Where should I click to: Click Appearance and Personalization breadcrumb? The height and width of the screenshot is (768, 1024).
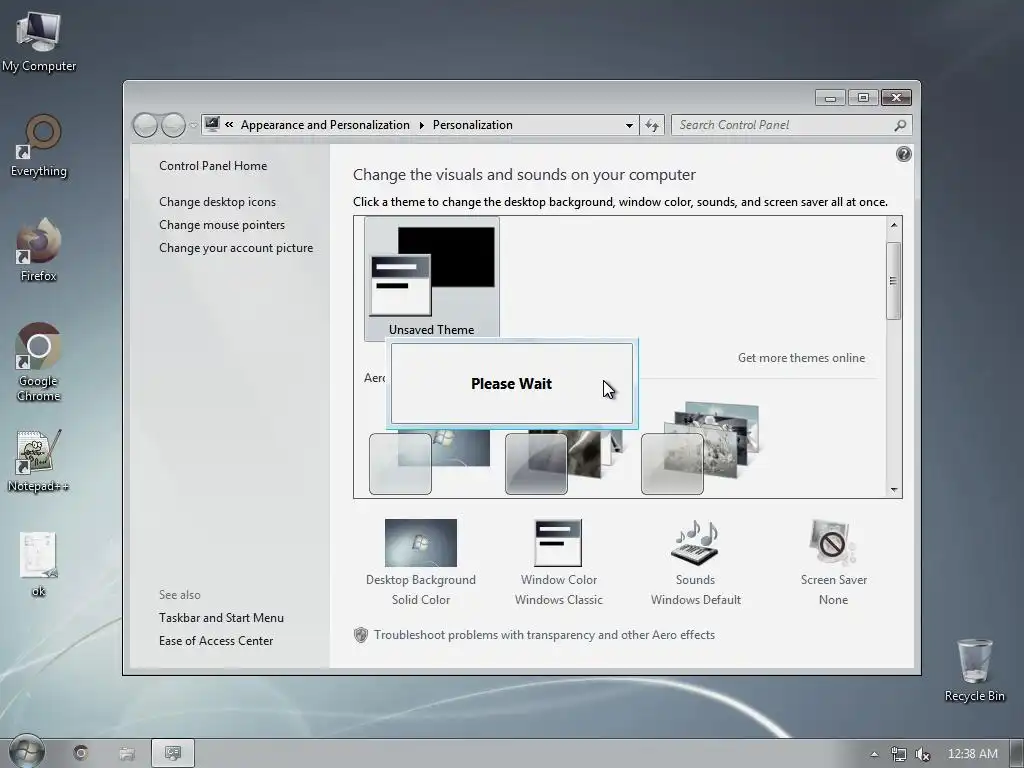pos(325,125)
